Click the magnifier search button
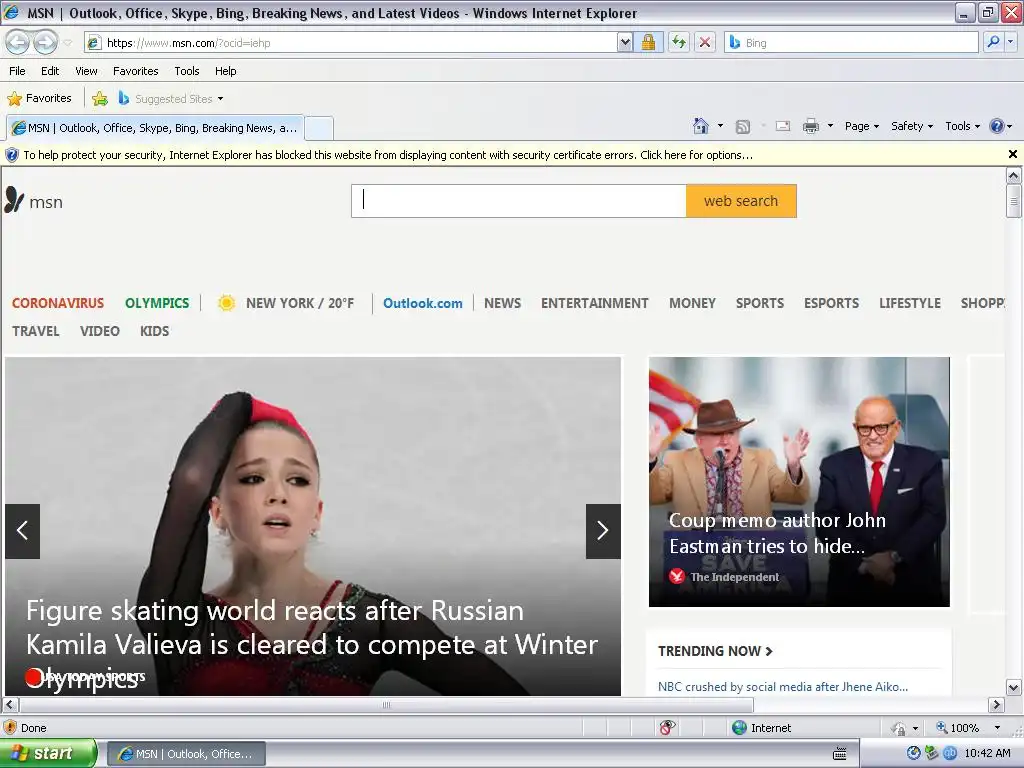The height and width of the screenshot is (768, 1024). point(993,42)
